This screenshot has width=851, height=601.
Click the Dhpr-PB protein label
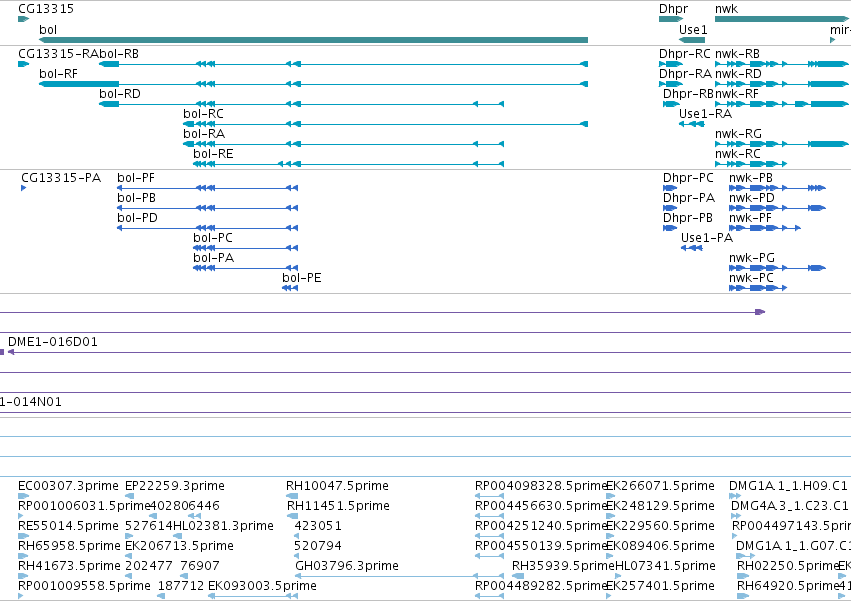(x=688, y=218)
